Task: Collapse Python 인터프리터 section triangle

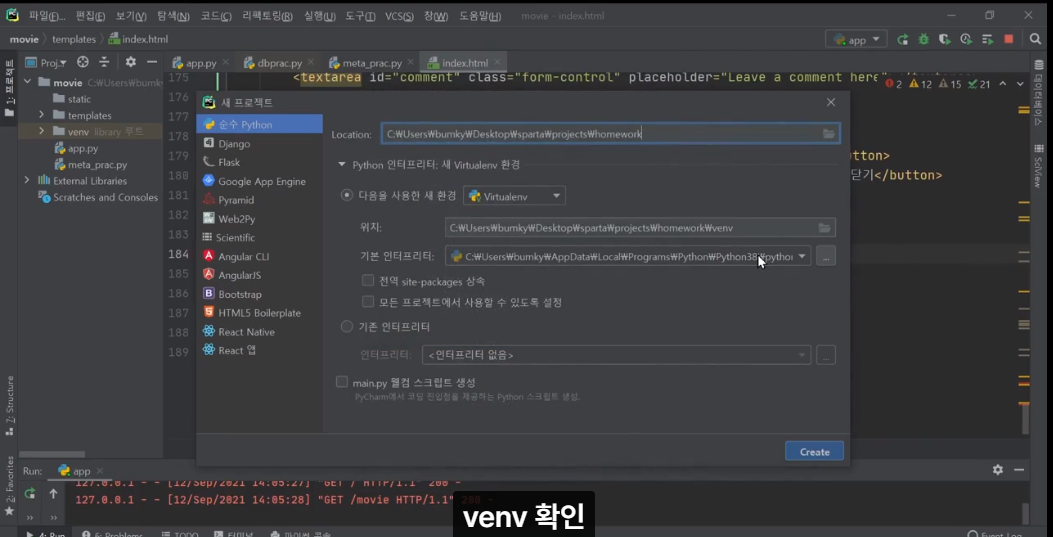Action: tap(342, 164)
